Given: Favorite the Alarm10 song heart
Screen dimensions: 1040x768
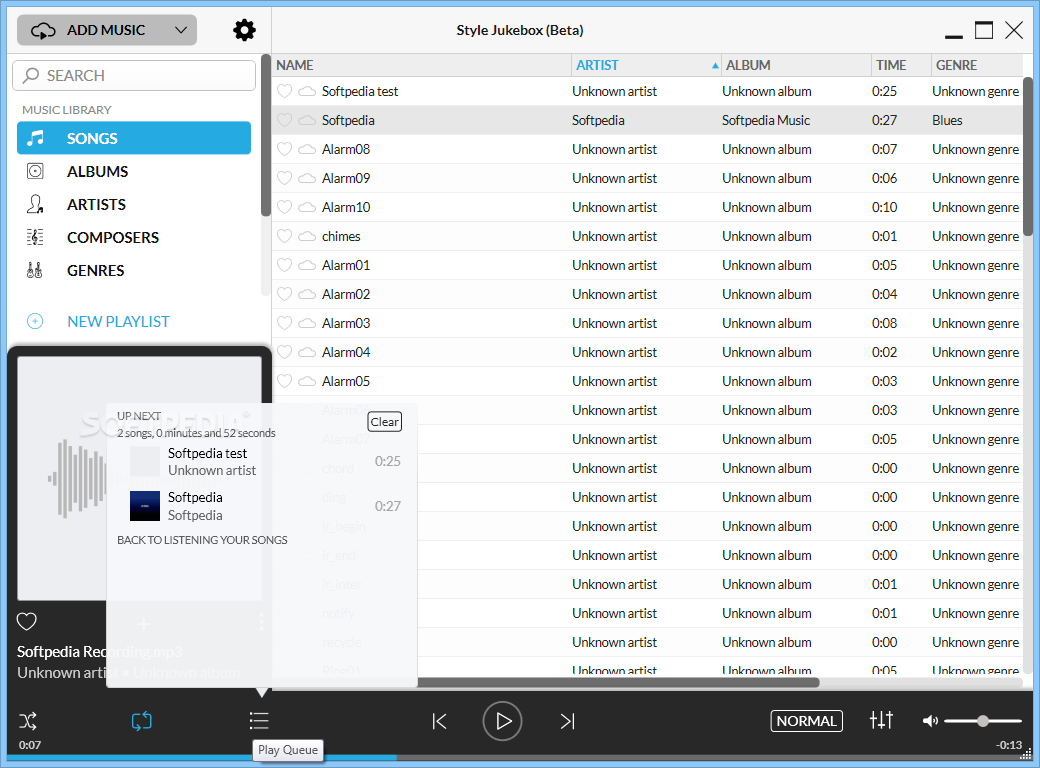Looking at the screenshot, I should (285, 208).
